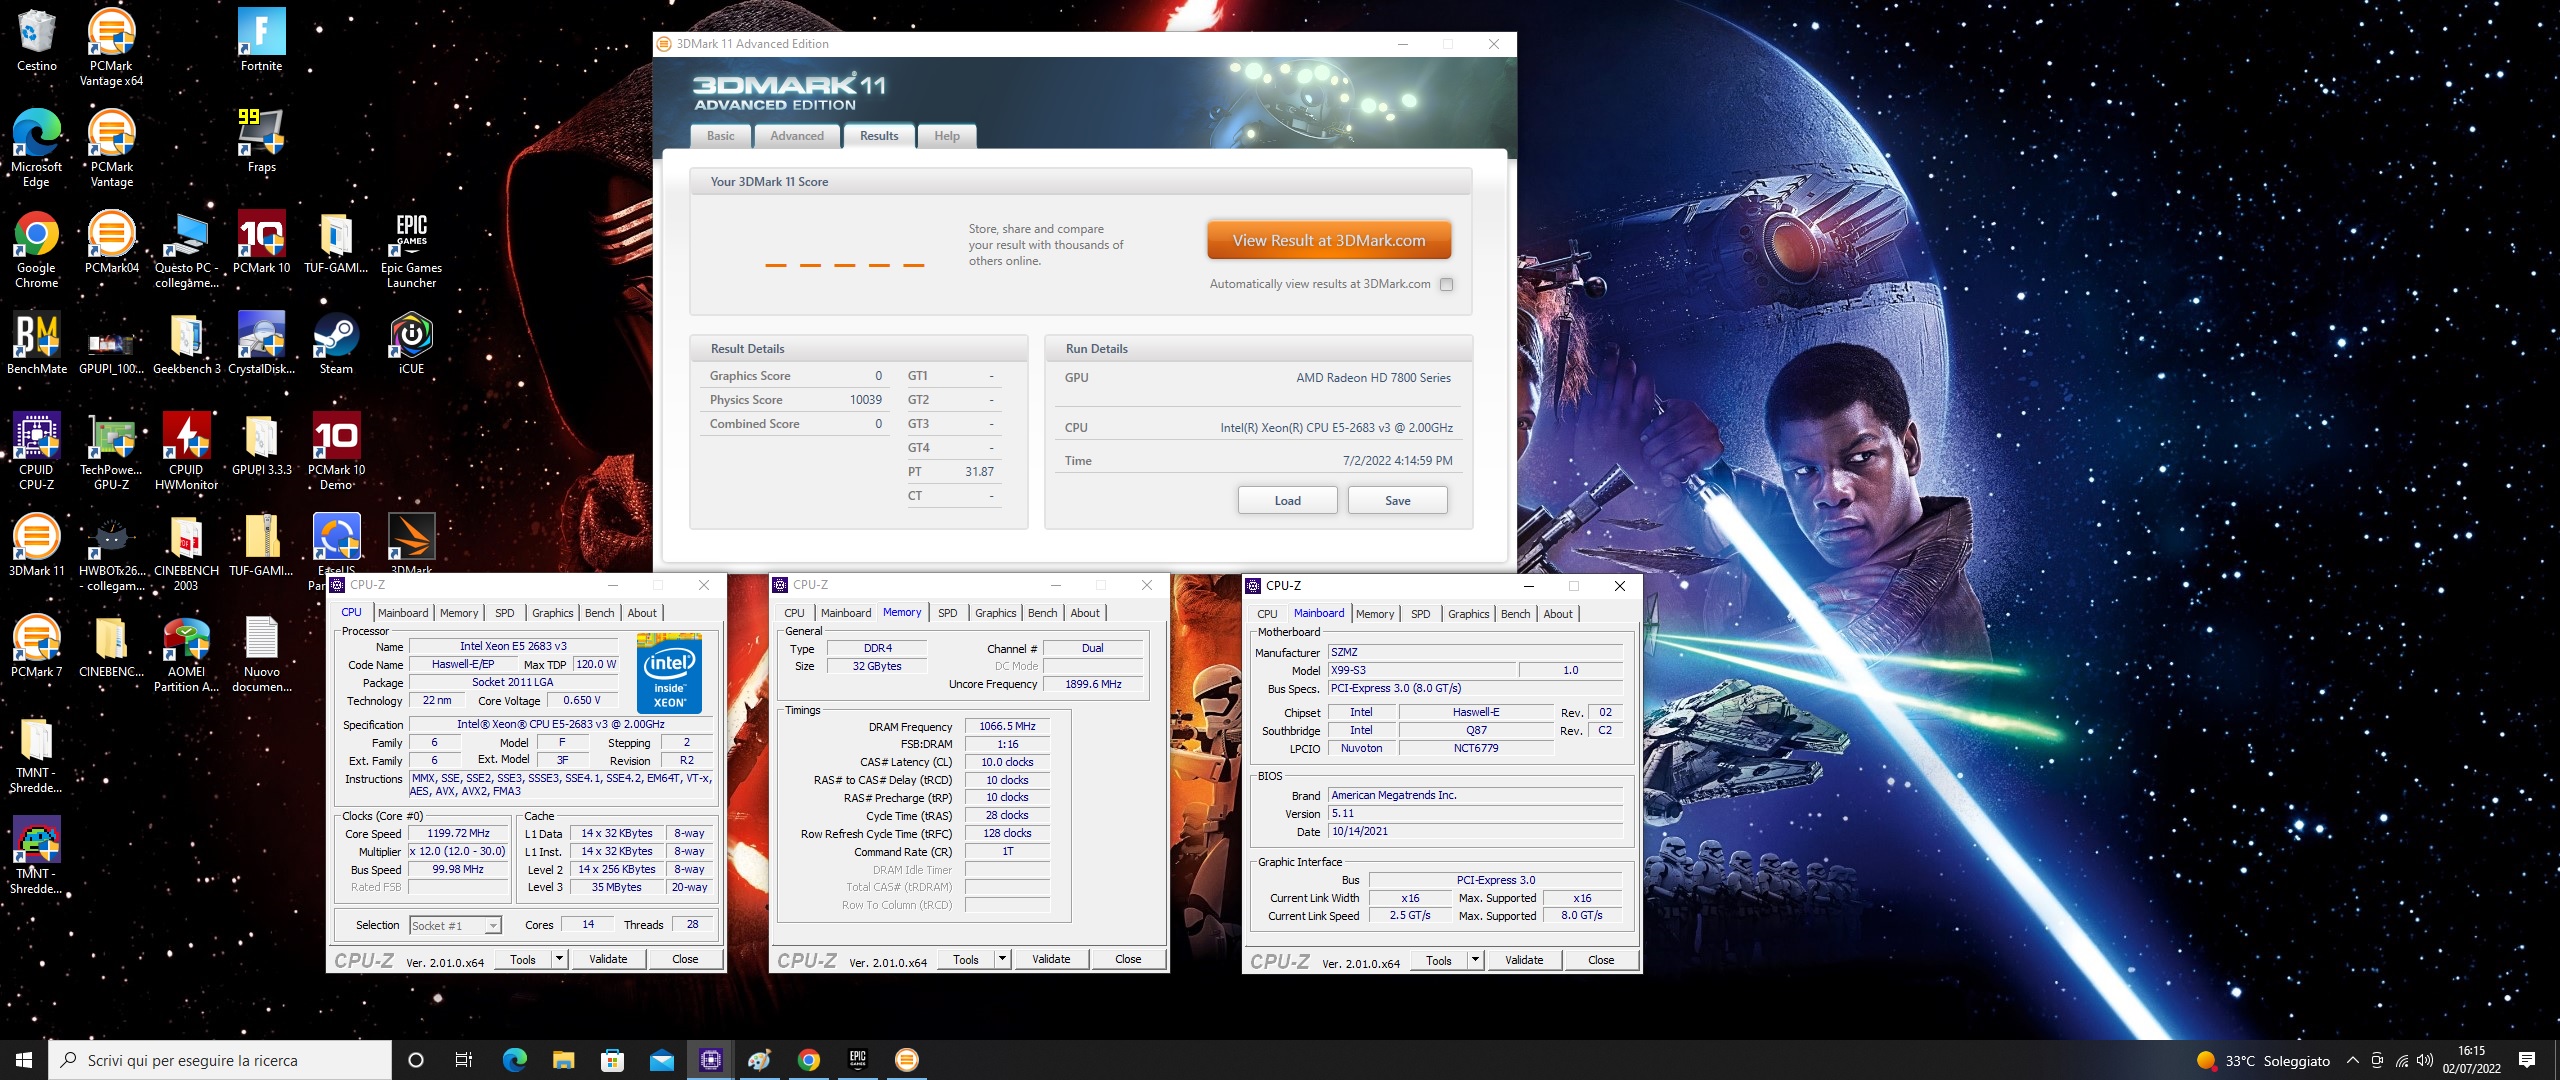2560x1080 pixels.
Task: Switch to the Advanced tab in 3DMark
Action: pyautogui.click(x=797, y=136)
